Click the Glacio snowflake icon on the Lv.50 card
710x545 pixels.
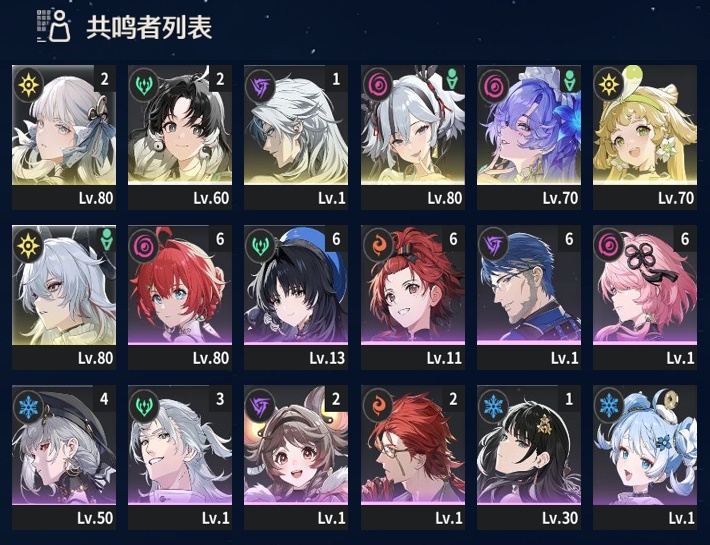coord(29,405)
